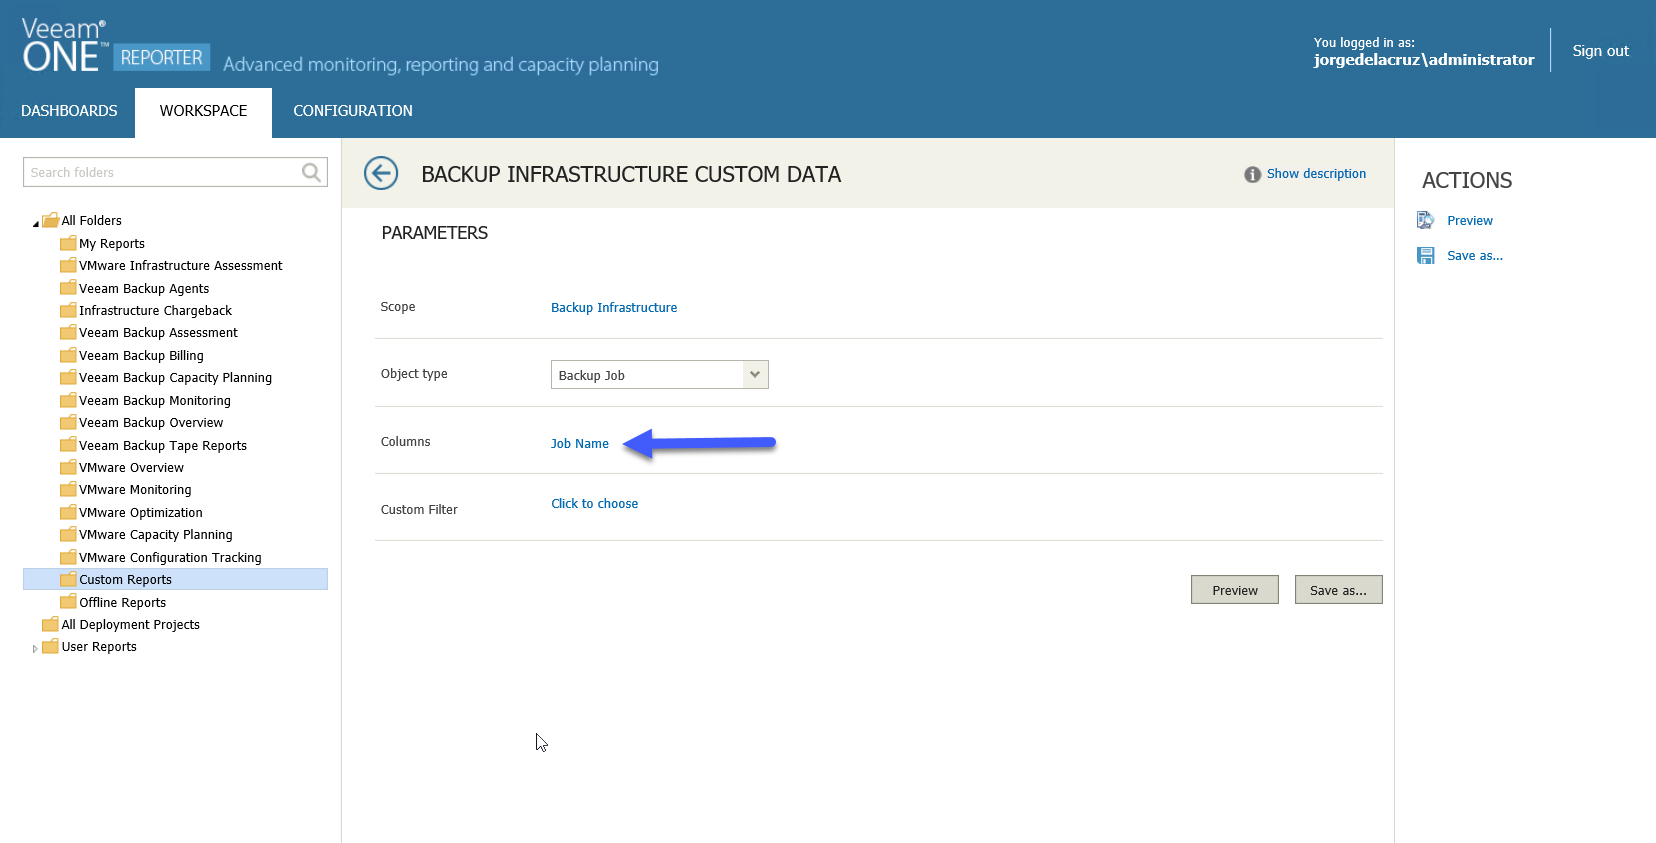Select VMware Optimization folder
Viewport: 1656px width, 843px height.
click(141, 513)
